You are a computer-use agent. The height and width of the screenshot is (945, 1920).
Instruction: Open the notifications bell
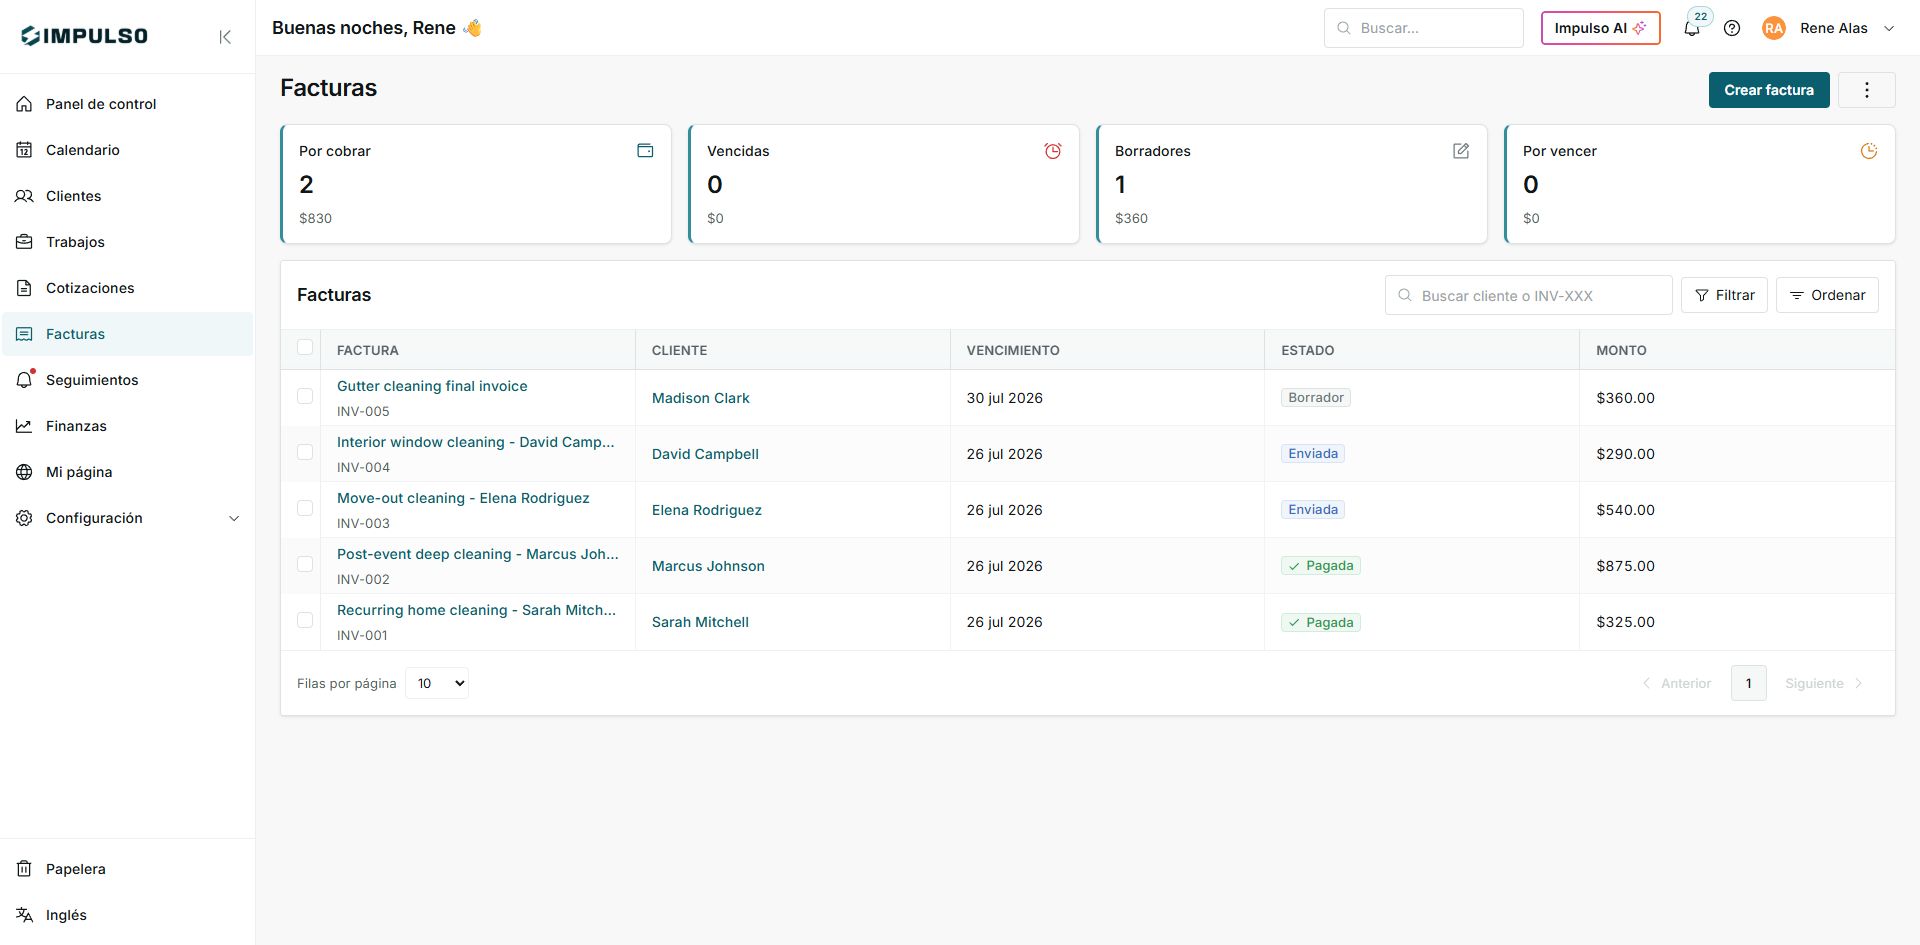[1692, 28]
